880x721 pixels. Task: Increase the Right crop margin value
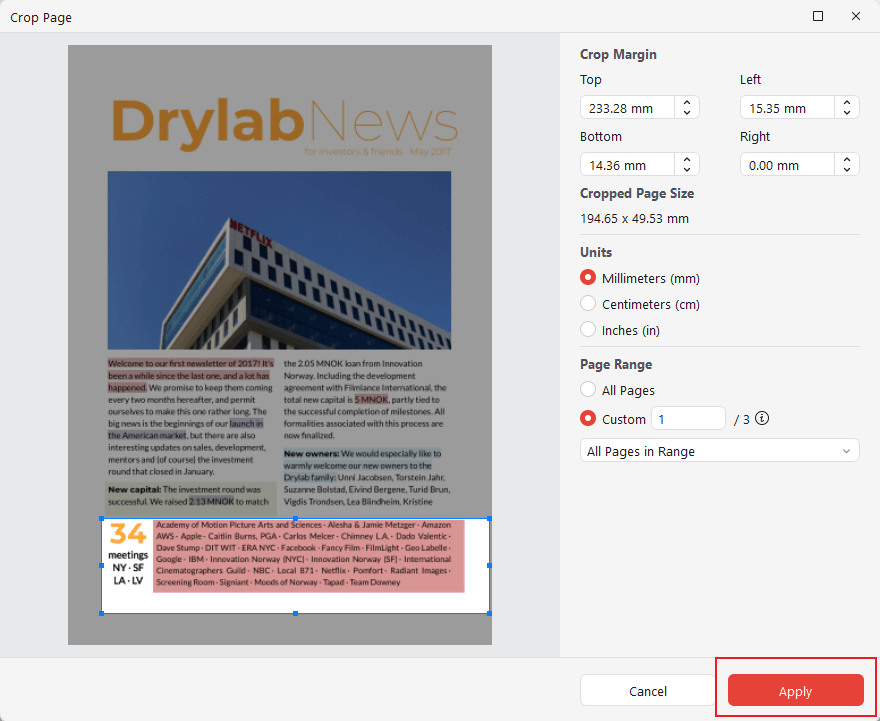coord(847,160)
